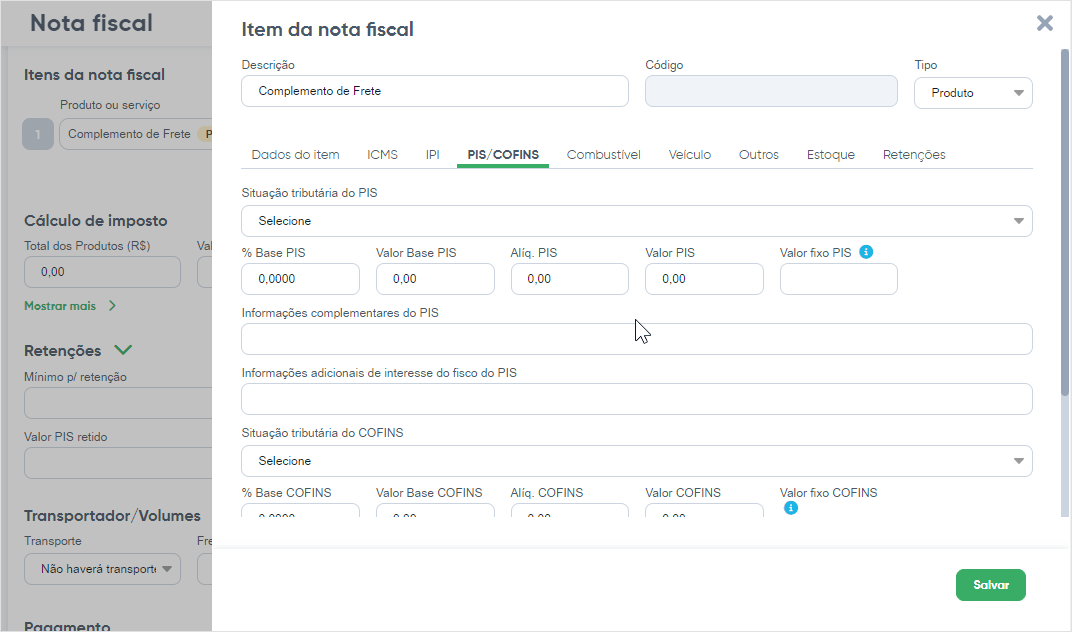Screen dimensions: 1072x632
Task: Open the Tipo dropdown
Action: coord(973,93)
